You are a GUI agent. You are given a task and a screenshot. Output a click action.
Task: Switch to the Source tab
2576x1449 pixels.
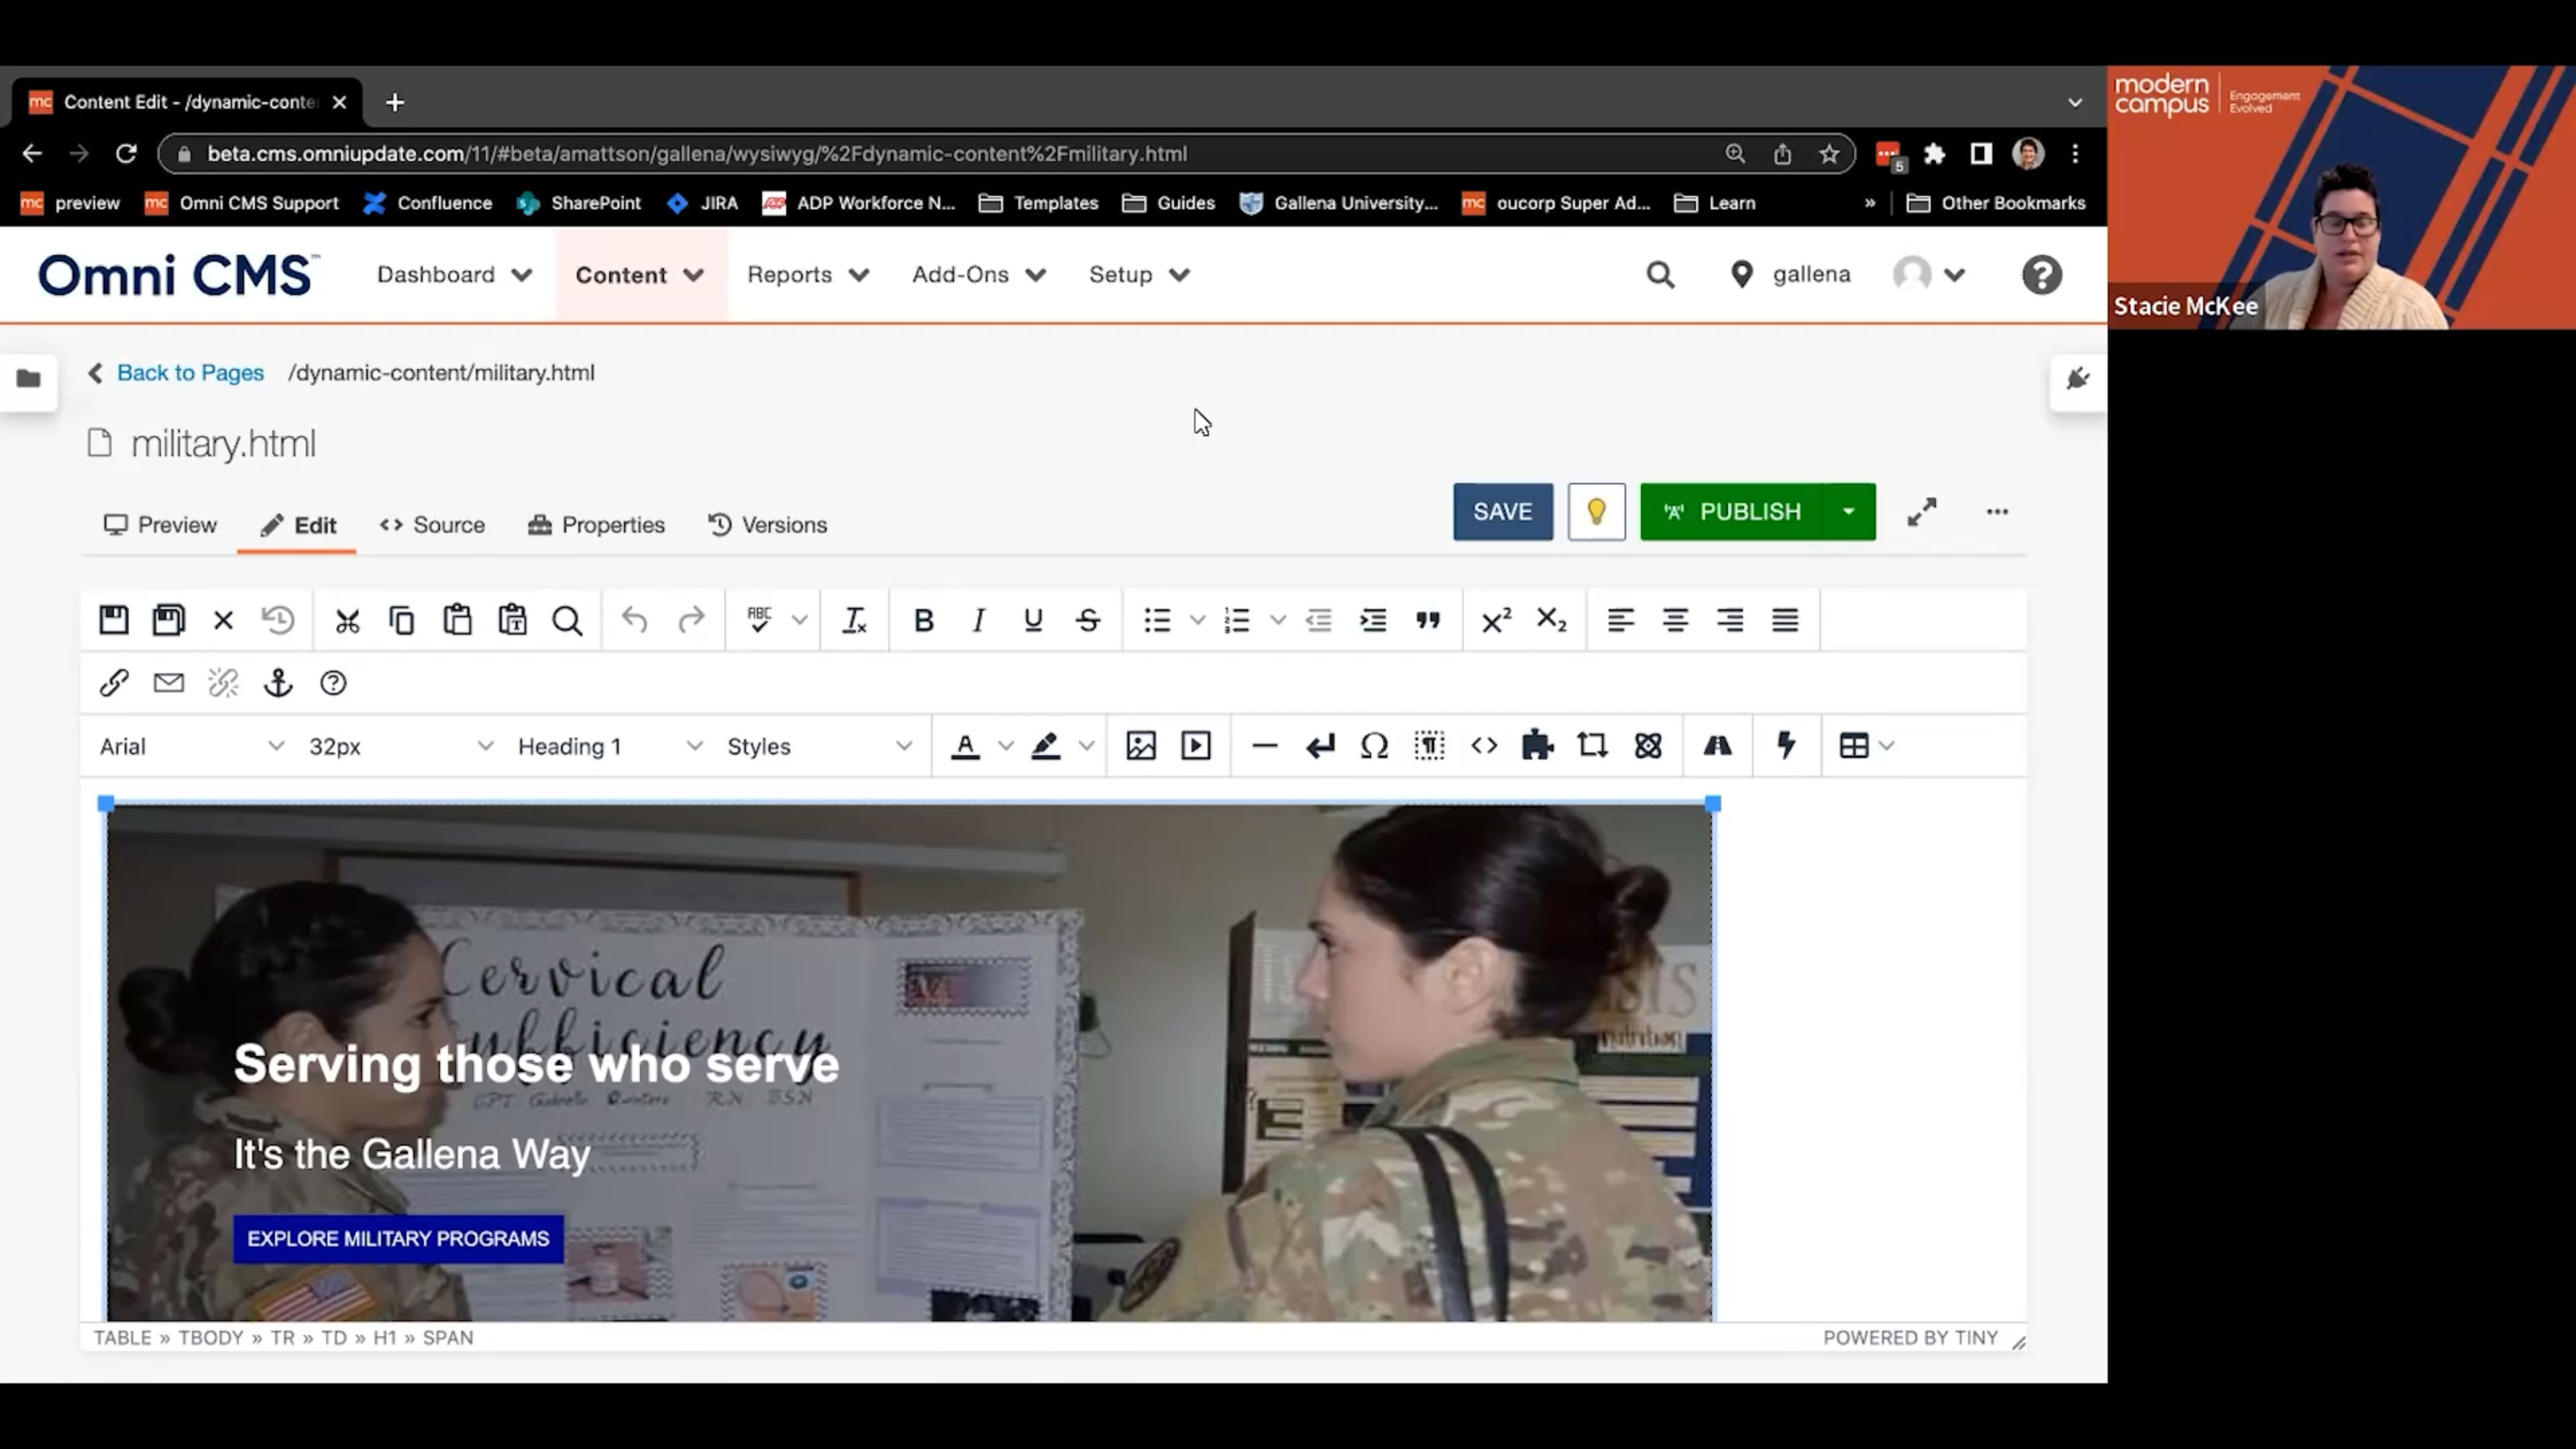coord(432,524)
